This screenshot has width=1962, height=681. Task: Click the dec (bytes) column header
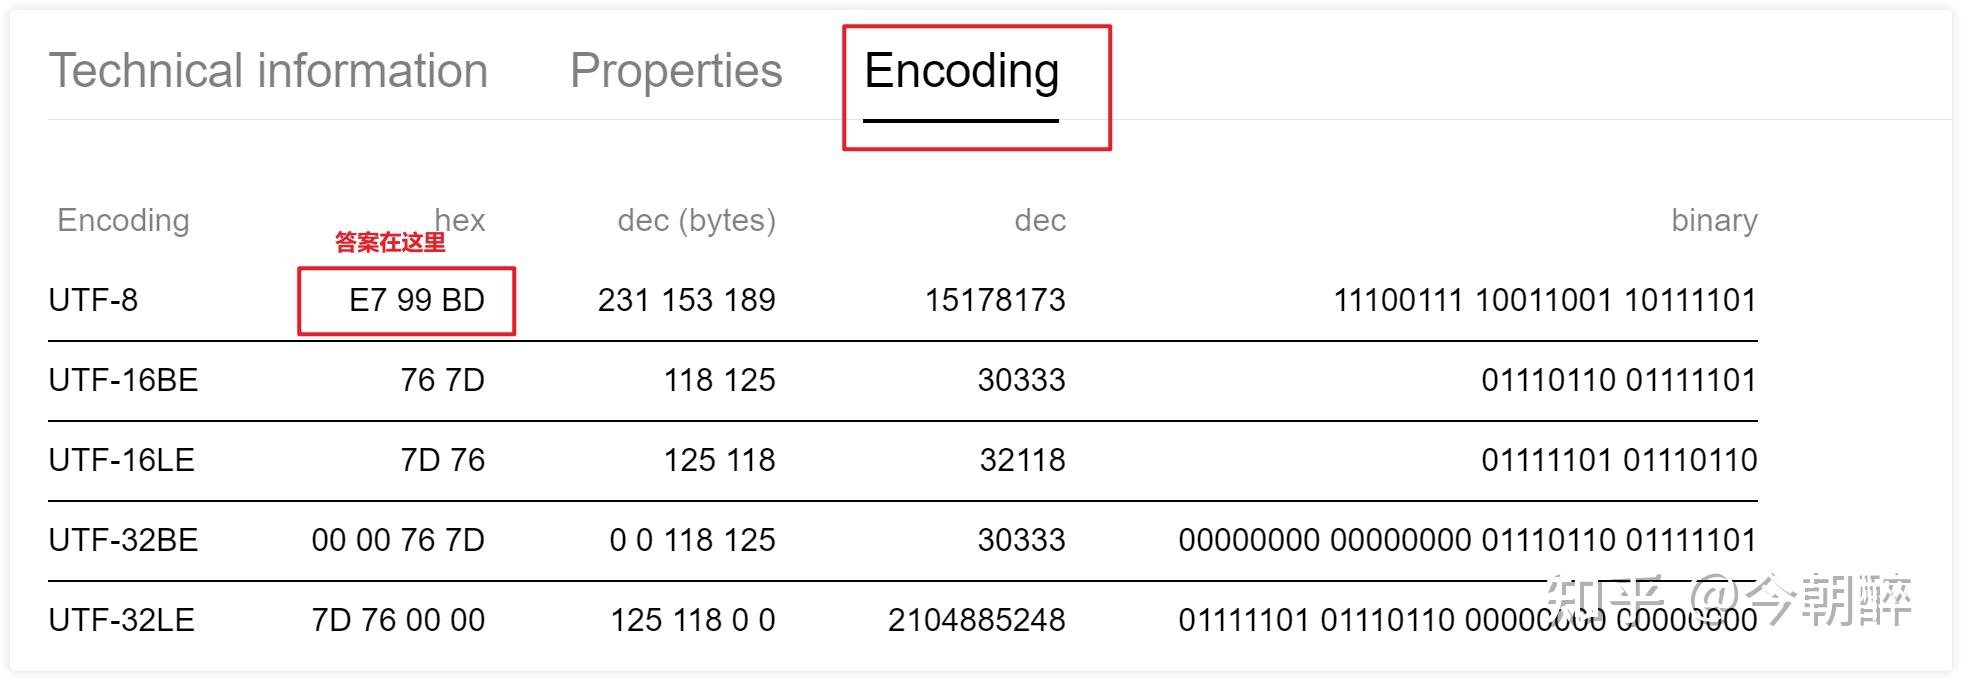click(x=696, y=220)
